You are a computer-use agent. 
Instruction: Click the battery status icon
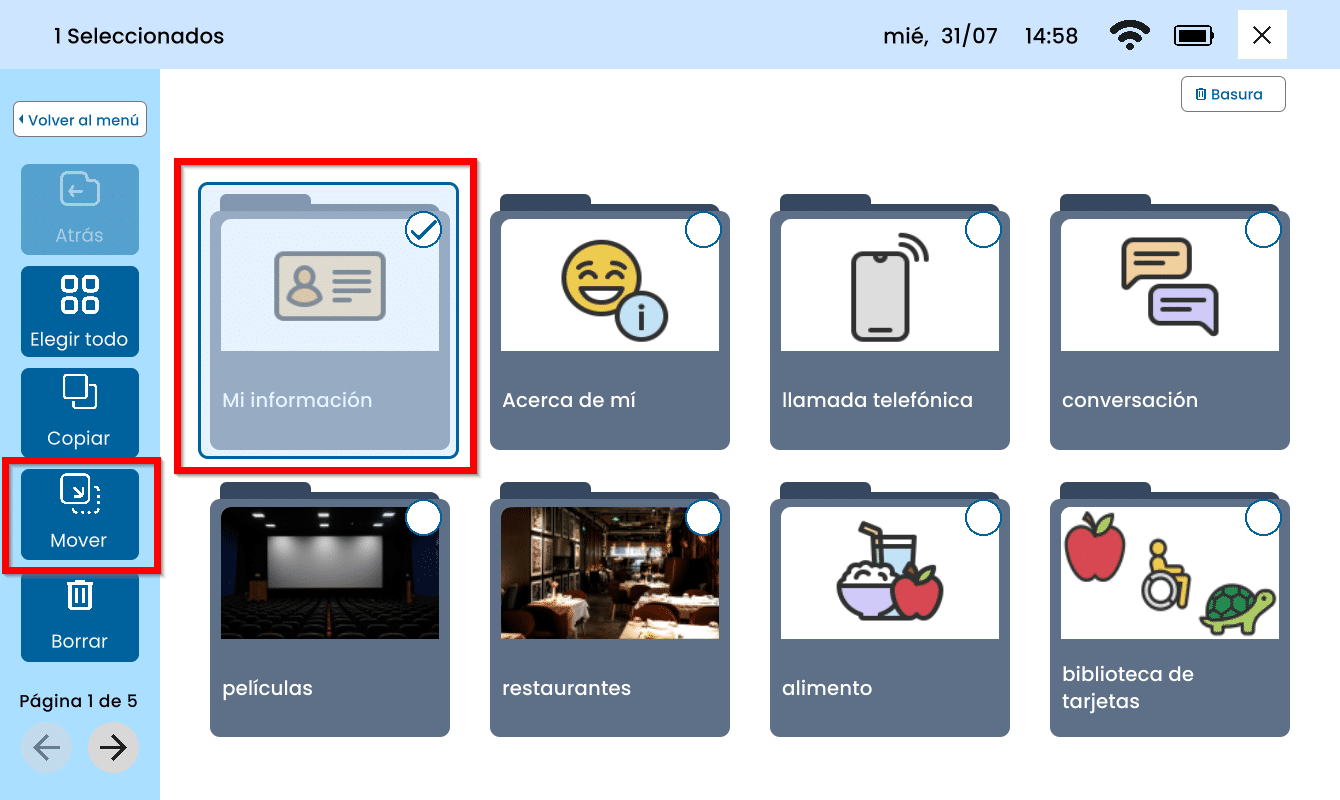pos(1194,36)
